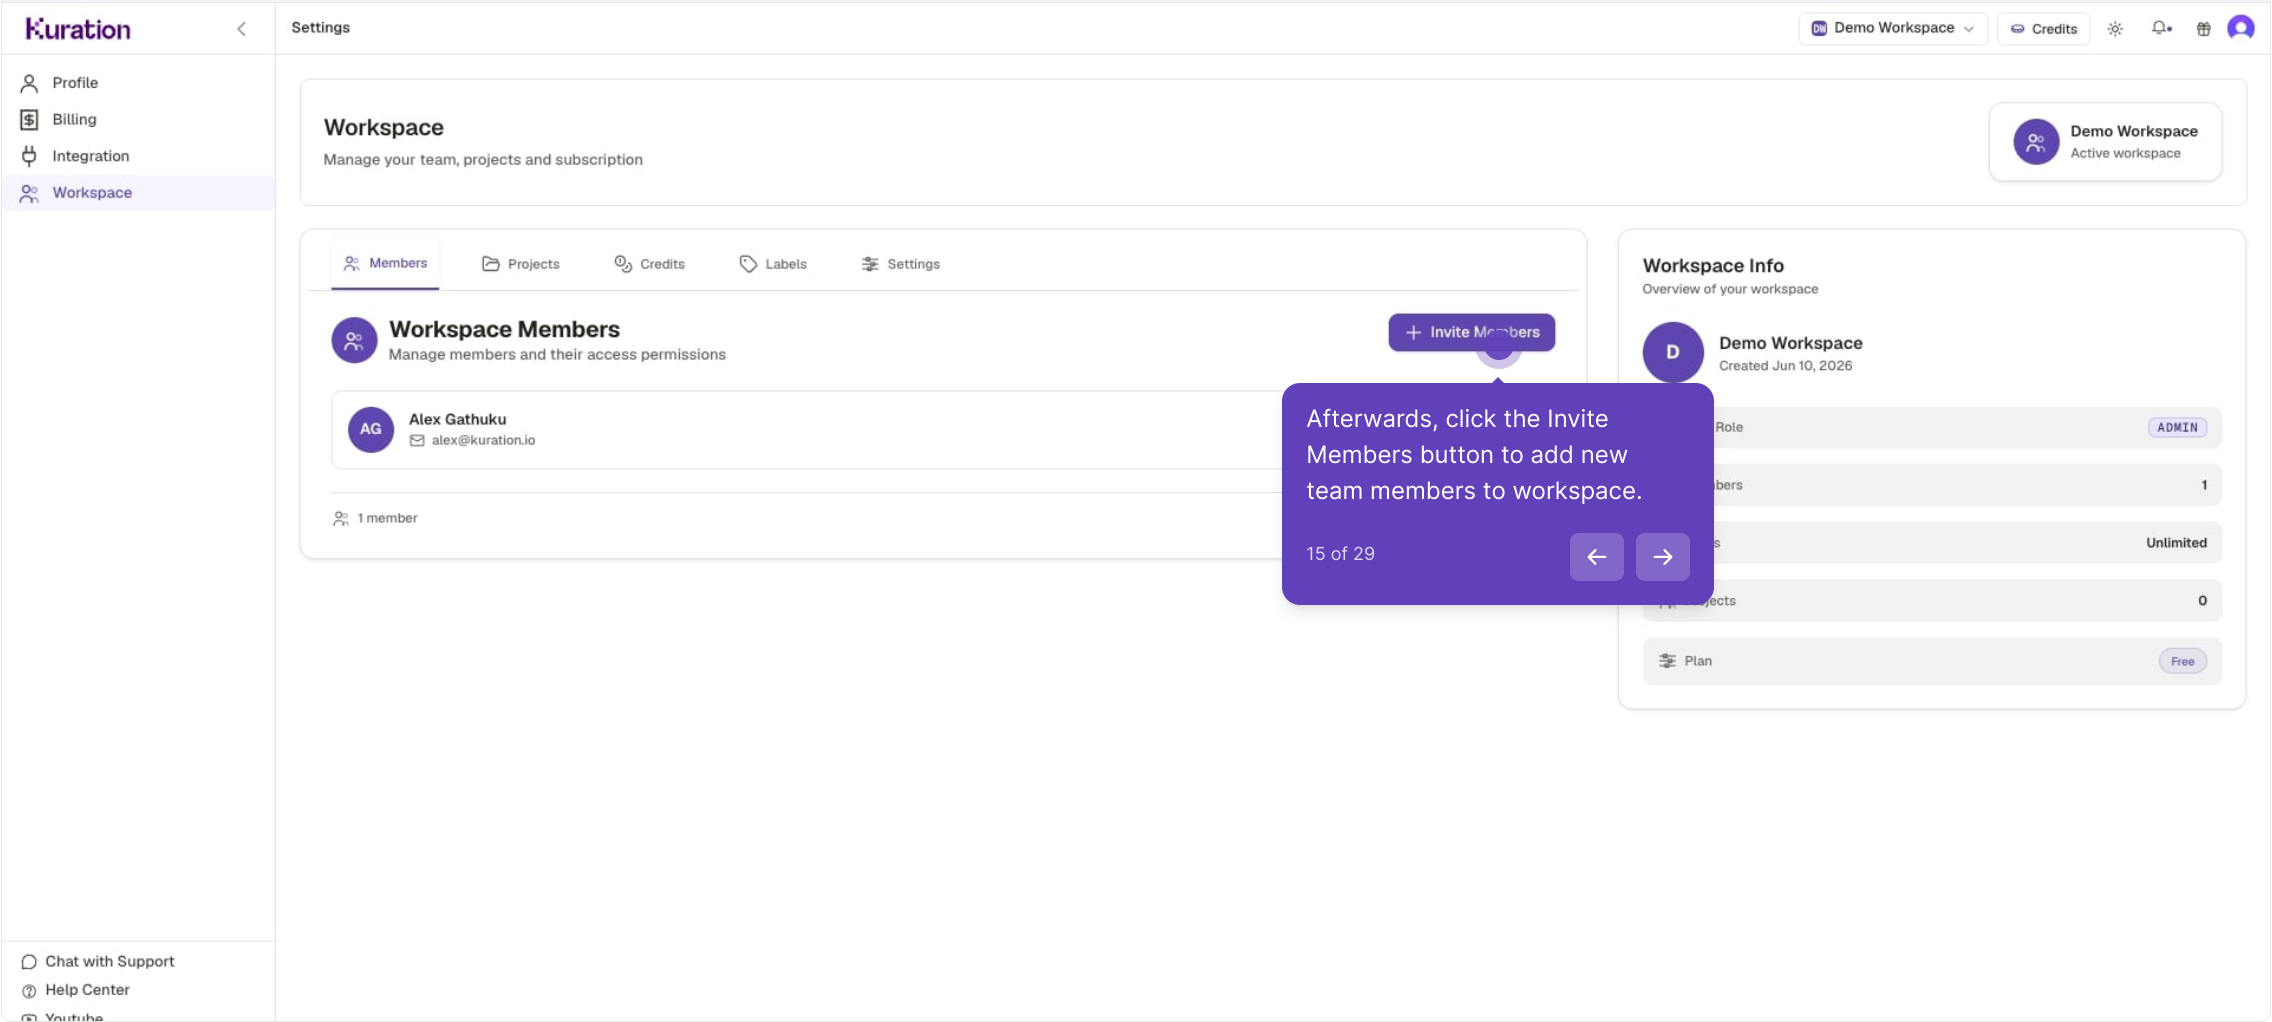Open the Billing settings page
Image resolution: width=2272 pixels, height=1022 pixels.
[x=138, y=119]
